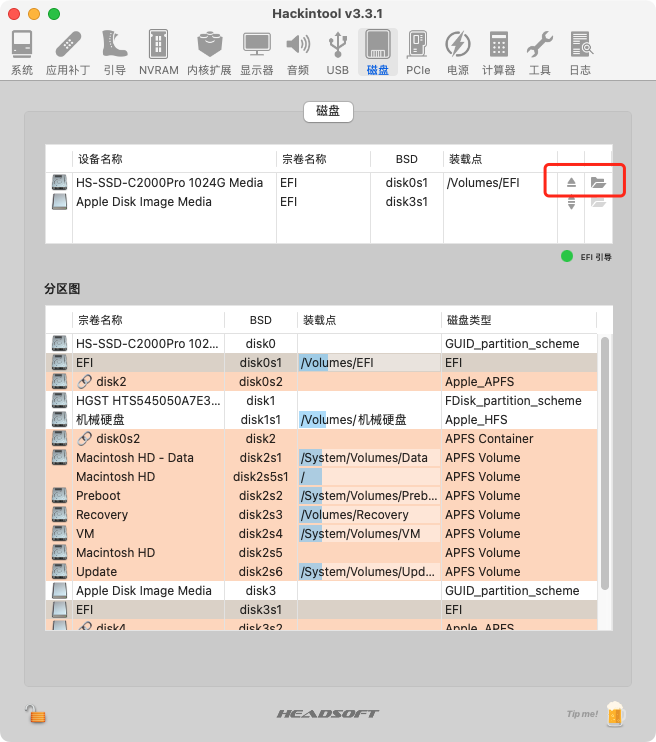This screenshot has width=656, height=742.
Task: Mount the disk3s1 EFI partition via mount icon
Action: pyautogui.click(x=571, y=203)
